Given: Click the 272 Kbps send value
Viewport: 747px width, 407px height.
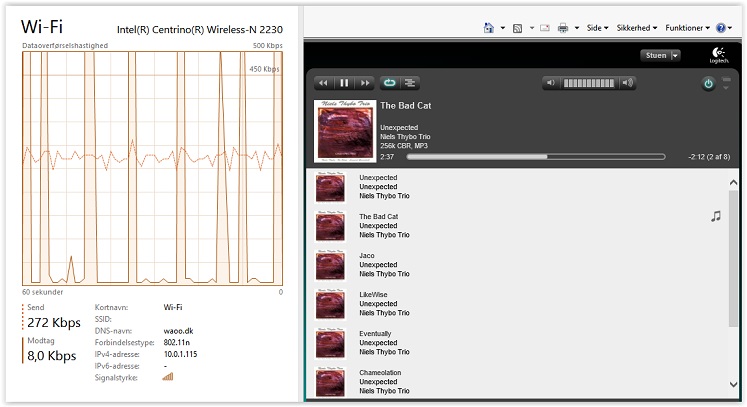Looking at the screenshot, I should tap(54, 323).
